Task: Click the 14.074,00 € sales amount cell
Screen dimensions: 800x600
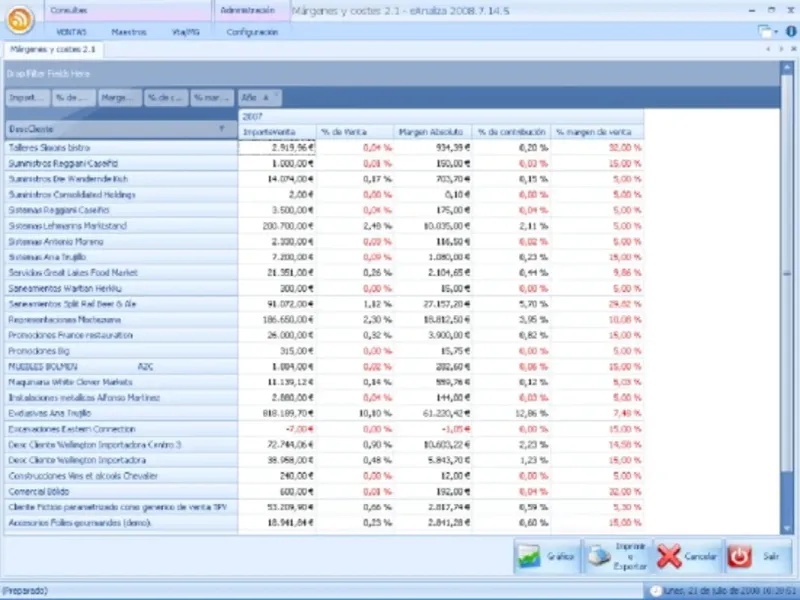Action: [277, 179]
